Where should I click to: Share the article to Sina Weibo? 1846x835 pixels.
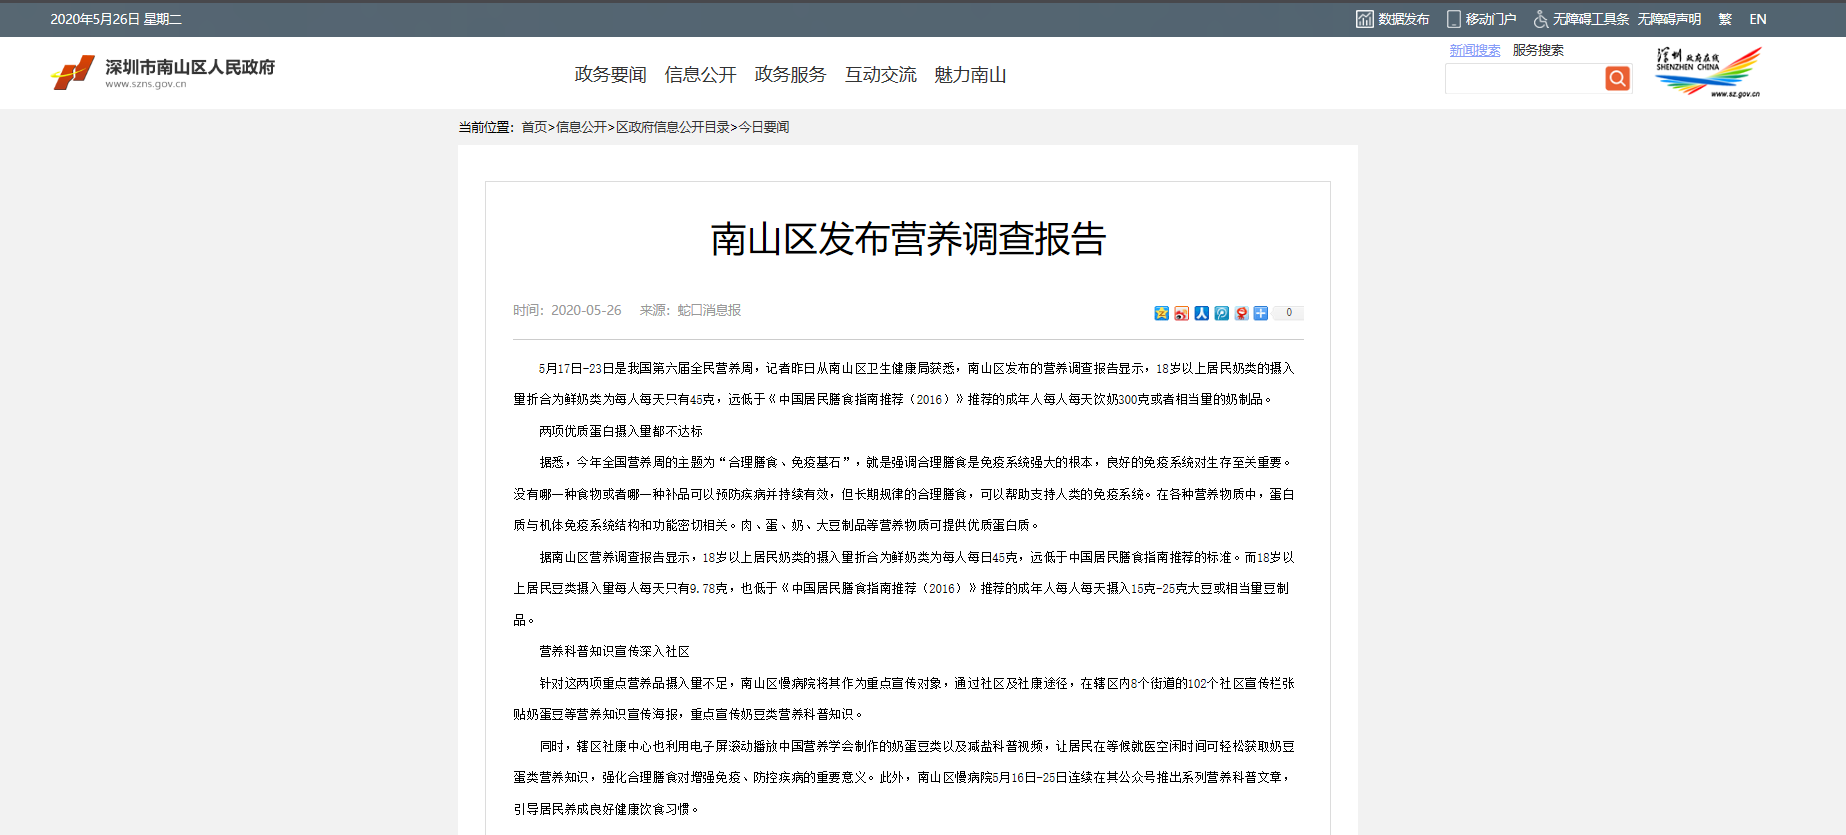[x=1181, y=313]
